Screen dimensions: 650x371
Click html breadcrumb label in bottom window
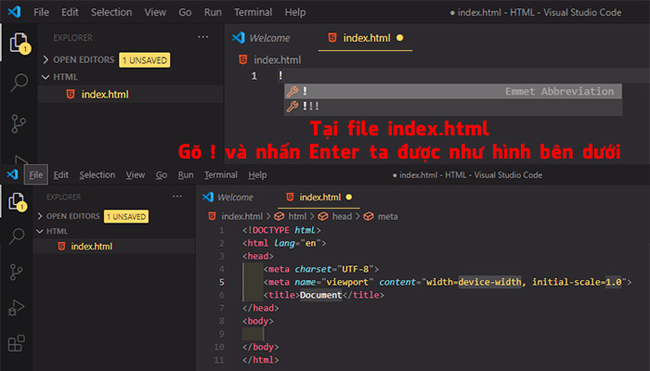pyautogui.click(x=297, y=216)
